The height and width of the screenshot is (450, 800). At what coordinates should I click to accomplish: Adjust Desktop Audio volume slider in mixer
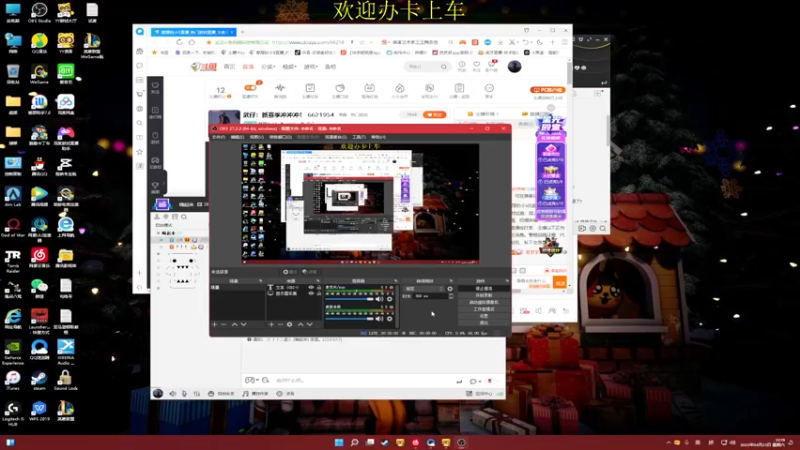349,319
